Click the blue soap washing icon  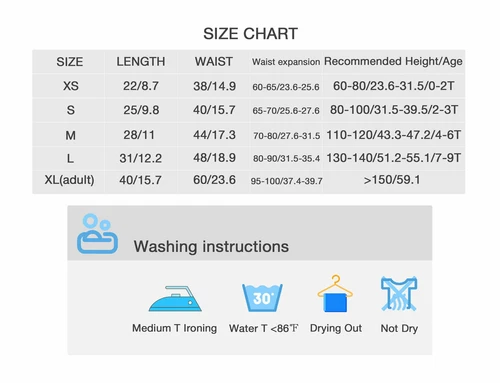click(x=97, y=234)
